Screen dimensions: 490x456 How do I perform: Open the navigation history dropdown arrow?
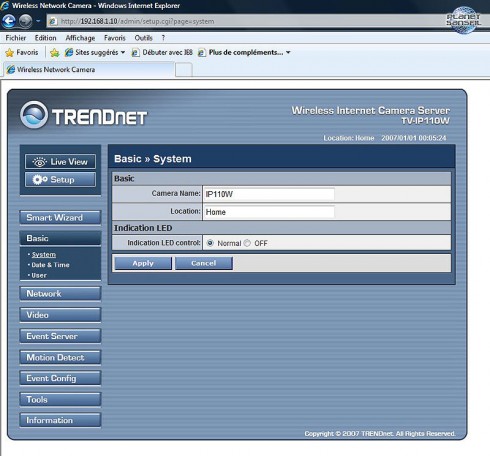pos(38,21)
